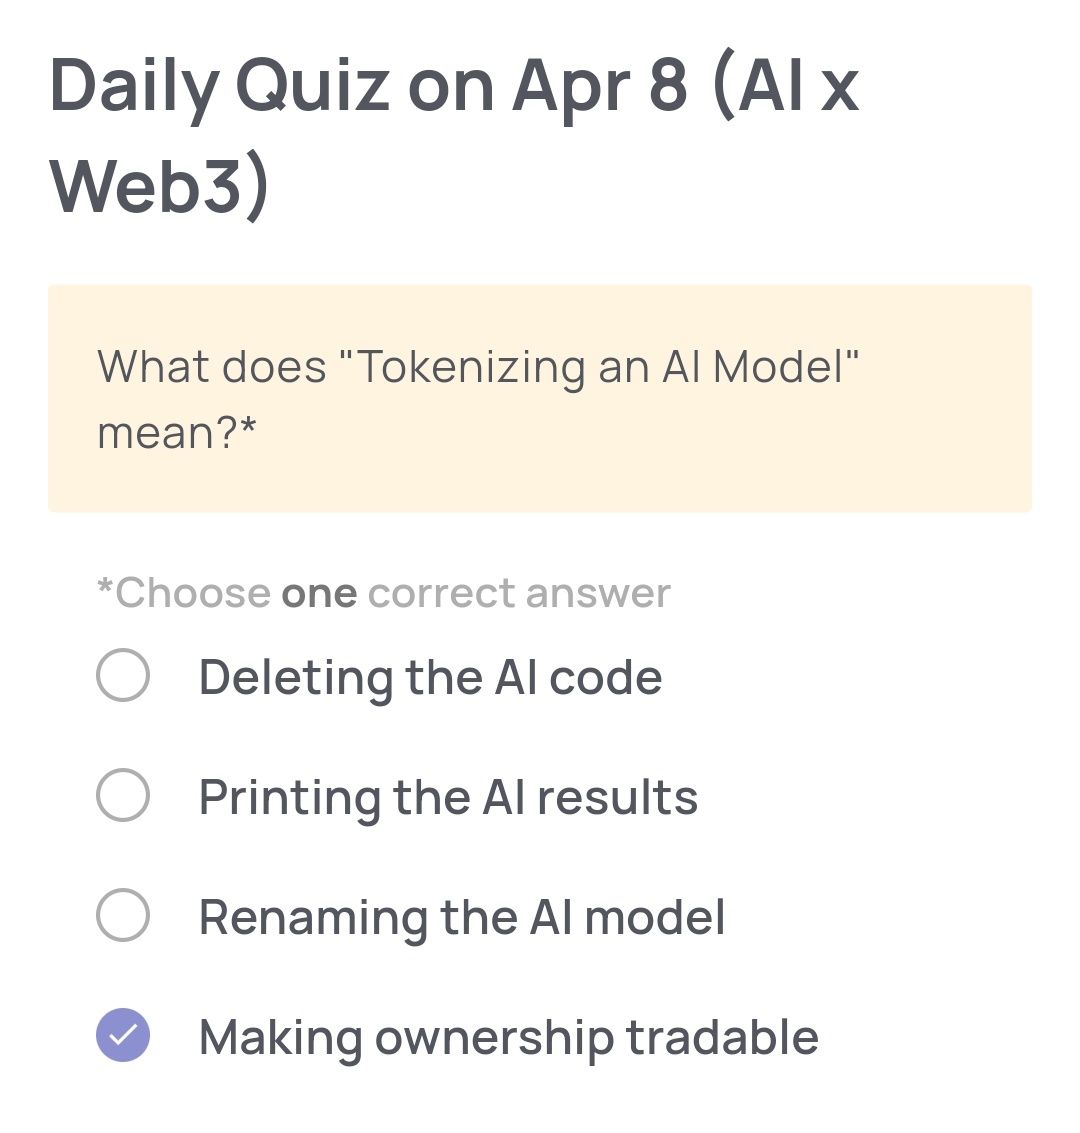Viewport: 1080px width, 1133px height.
Task: Click the empty circle beside "Printing the AI results"
Action: [122, 797]
